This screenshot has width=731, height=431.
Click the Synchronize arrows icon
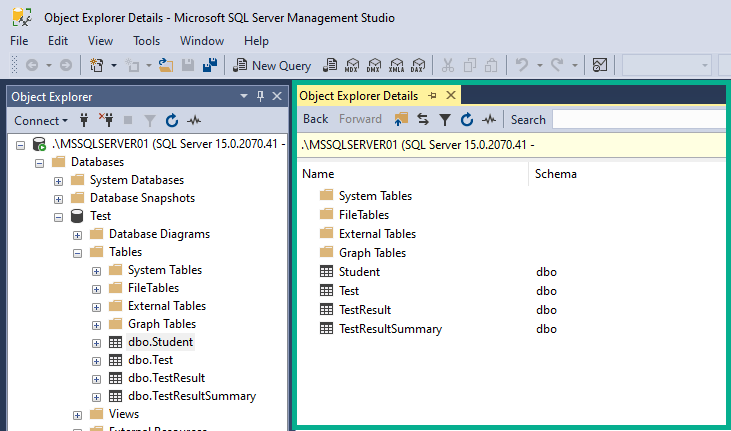coord(423,119)
